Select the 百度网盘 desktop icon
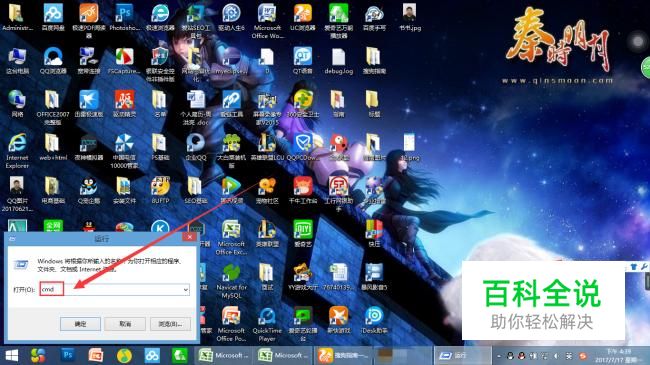The height and width of the screenshot is (365, 650). [53, 18]
